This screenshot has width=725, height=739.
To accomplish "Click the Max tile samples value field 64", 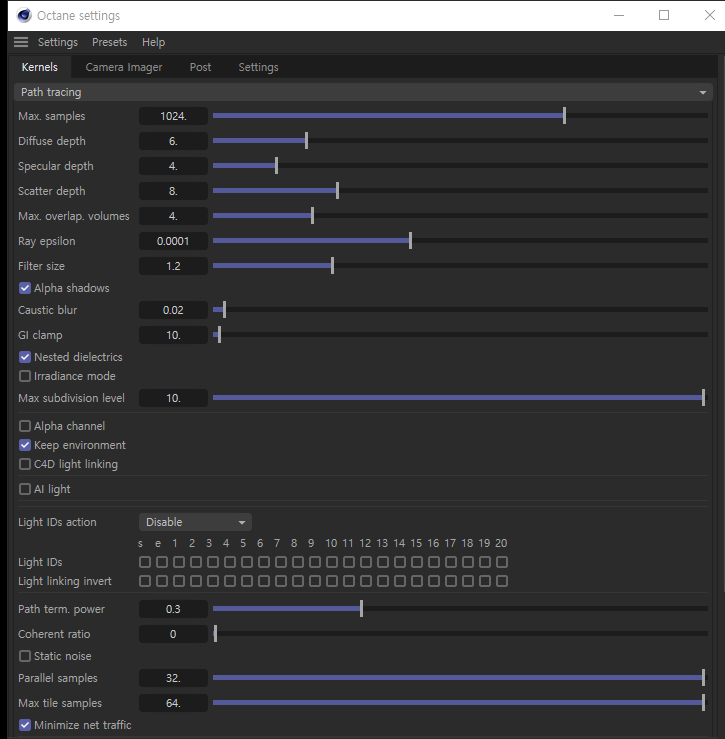I will [x=173, y=703].
